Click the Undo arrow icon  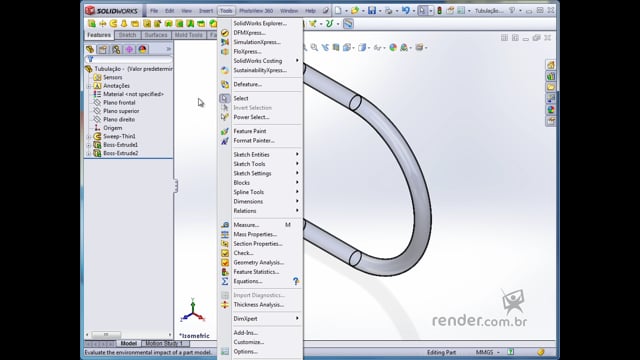pos(405,11)
